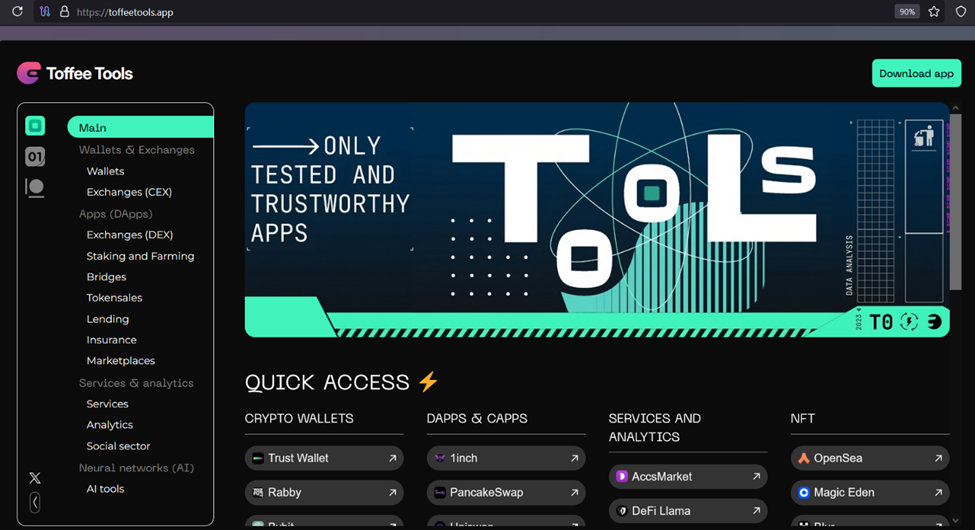Open the Social sector item
The height and width of the screenshot is (530, 975).
click(118, 446)
